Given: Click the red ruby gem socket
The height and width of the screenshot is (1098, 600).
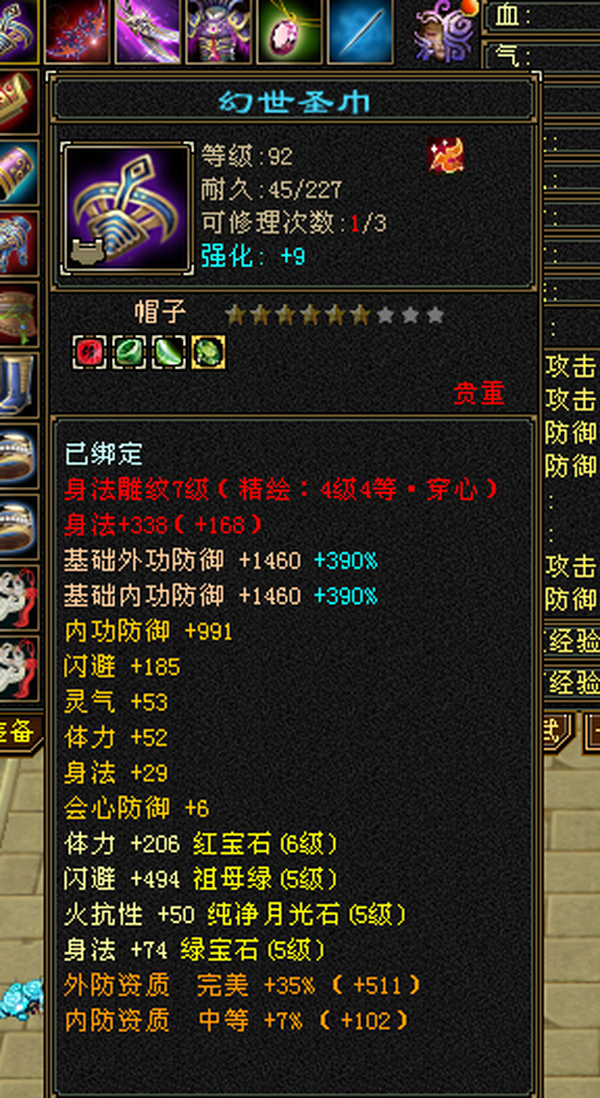Looking at the screenshot, I should click(x=90, y=352).
